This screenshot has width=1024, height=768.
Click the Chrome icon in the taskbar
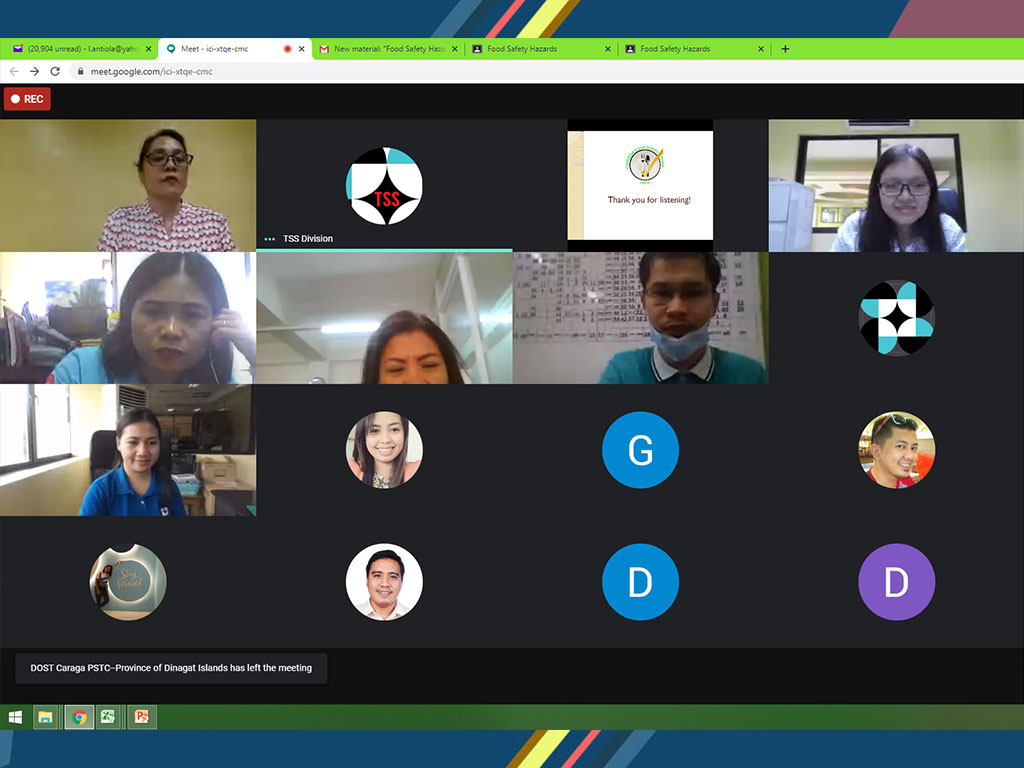tap(79, 717)
